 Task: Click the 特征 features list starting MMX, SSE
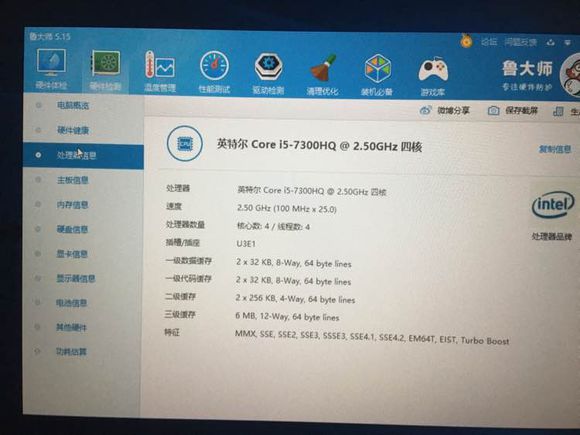pos(372,337)
